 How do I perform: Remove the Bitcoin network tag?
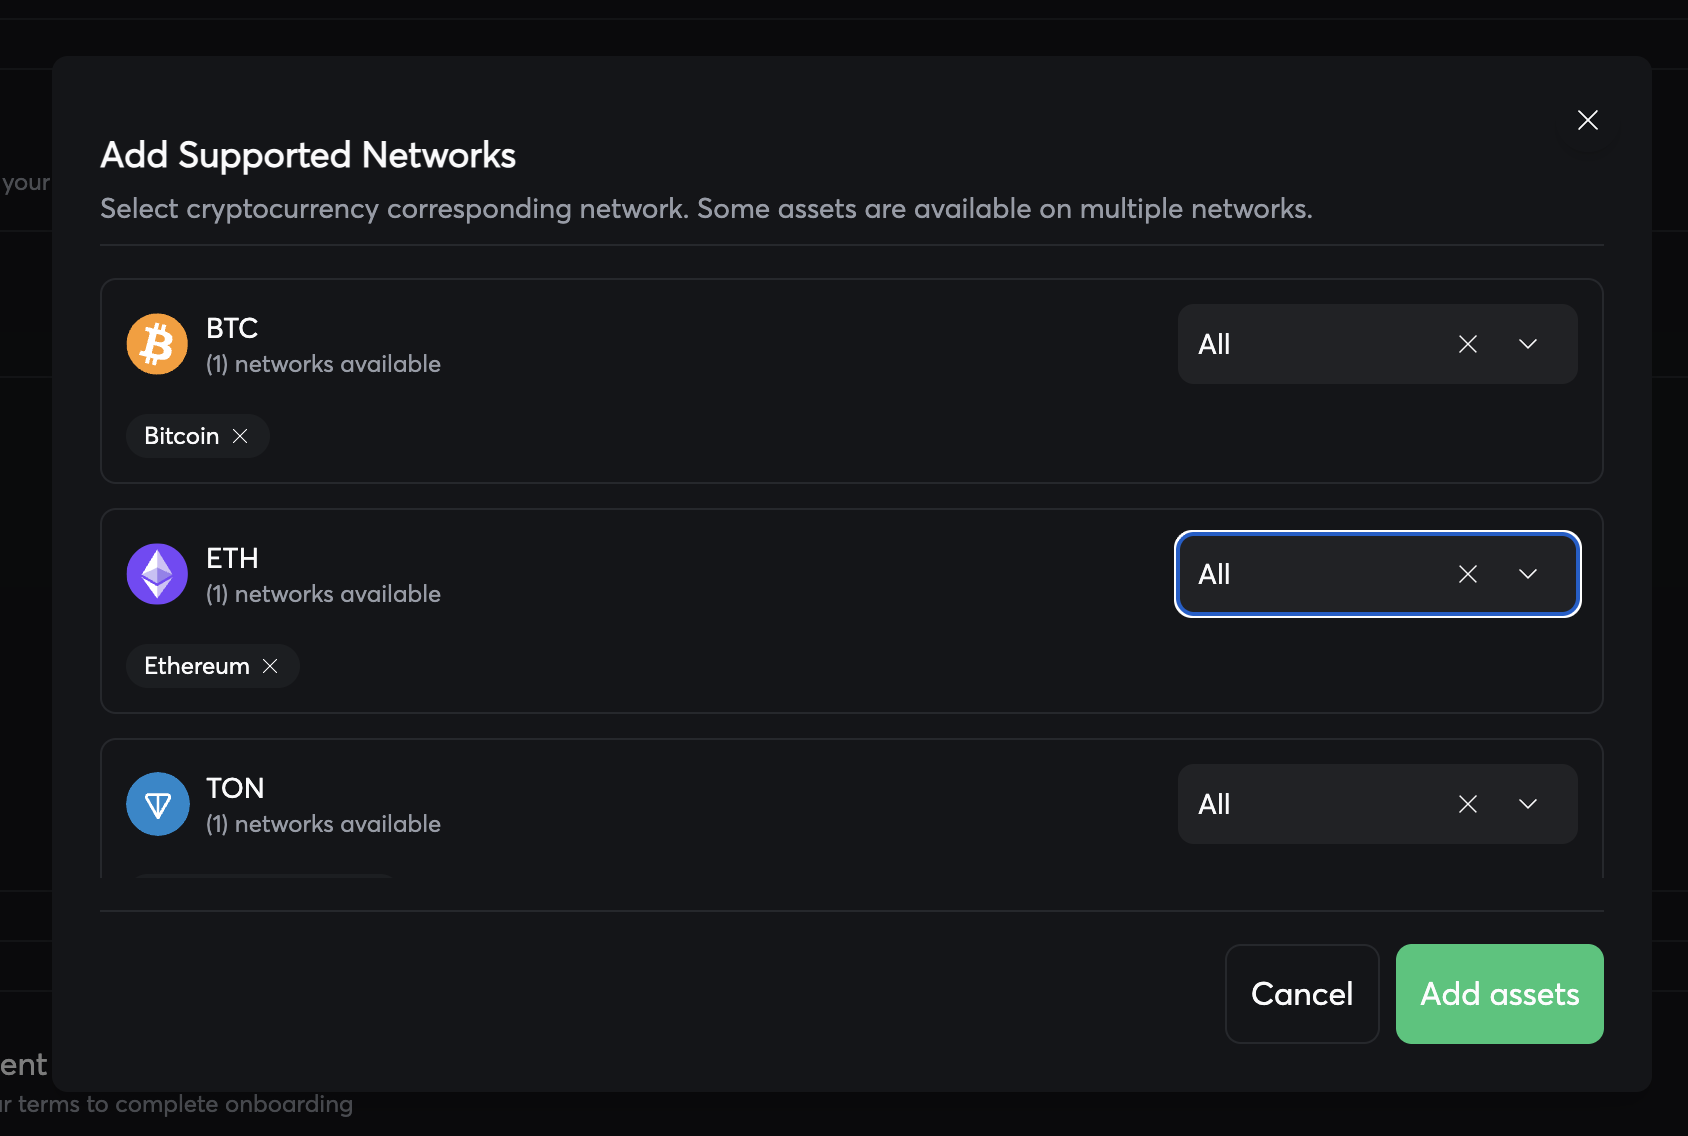click(x=240, y=436)
